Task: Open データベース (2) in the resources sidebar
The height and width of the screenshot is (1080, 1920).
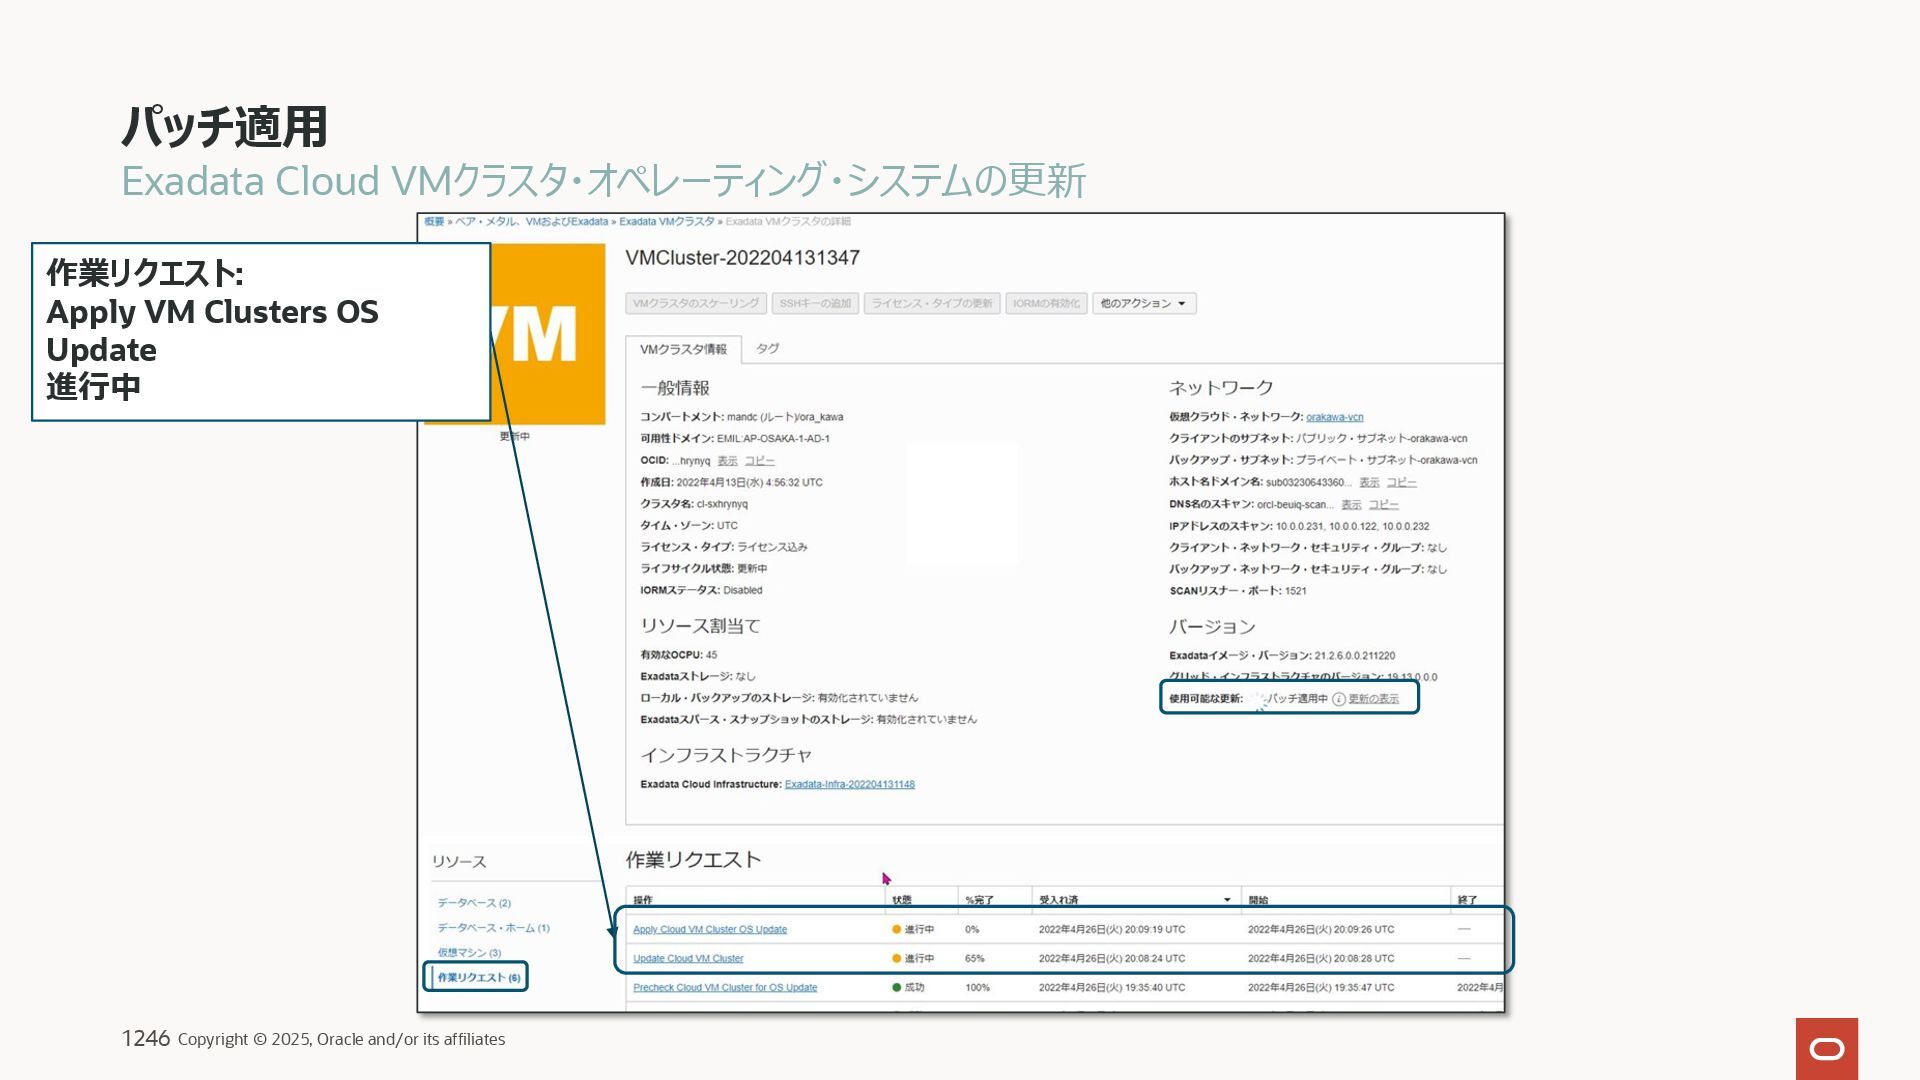Action: click(473, 903)
